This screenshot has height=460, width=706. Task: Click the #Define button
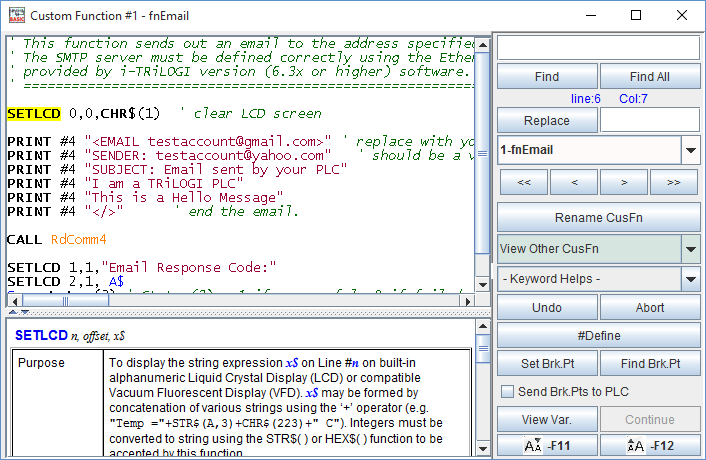pos(599,336)
